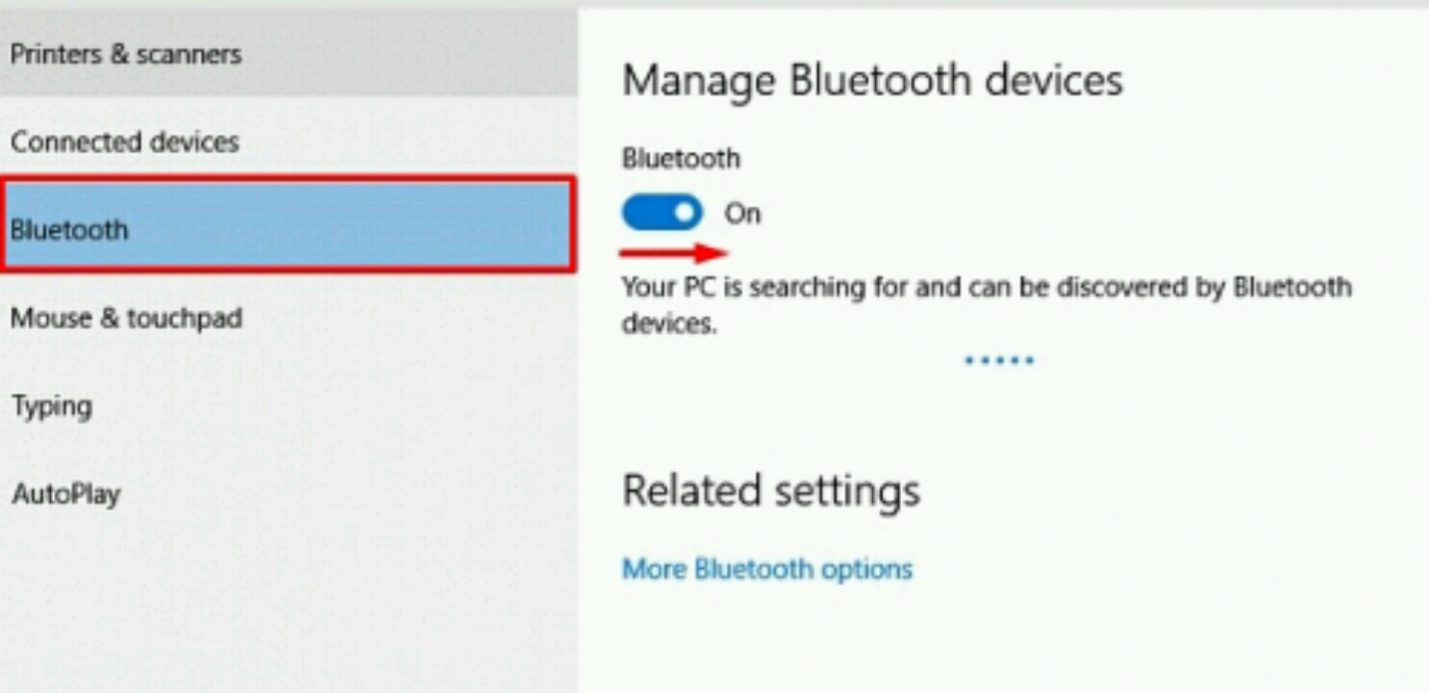Open More Bluetooth options link

point(767,569)
